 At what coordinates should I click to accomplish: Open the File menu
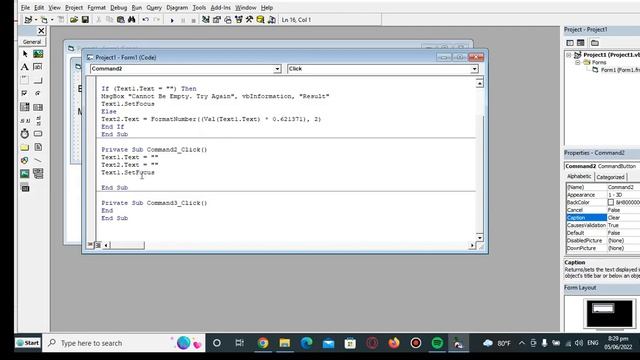25,7
